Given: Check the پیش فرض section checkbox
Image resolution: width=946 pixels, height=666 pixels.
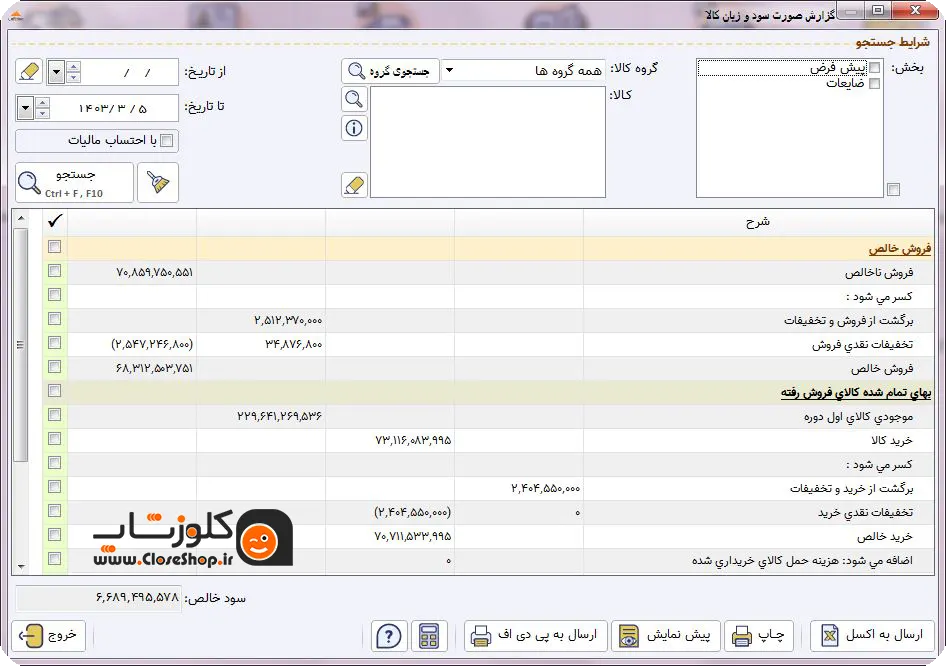Looking at the screenshot, I should (874, 67).
